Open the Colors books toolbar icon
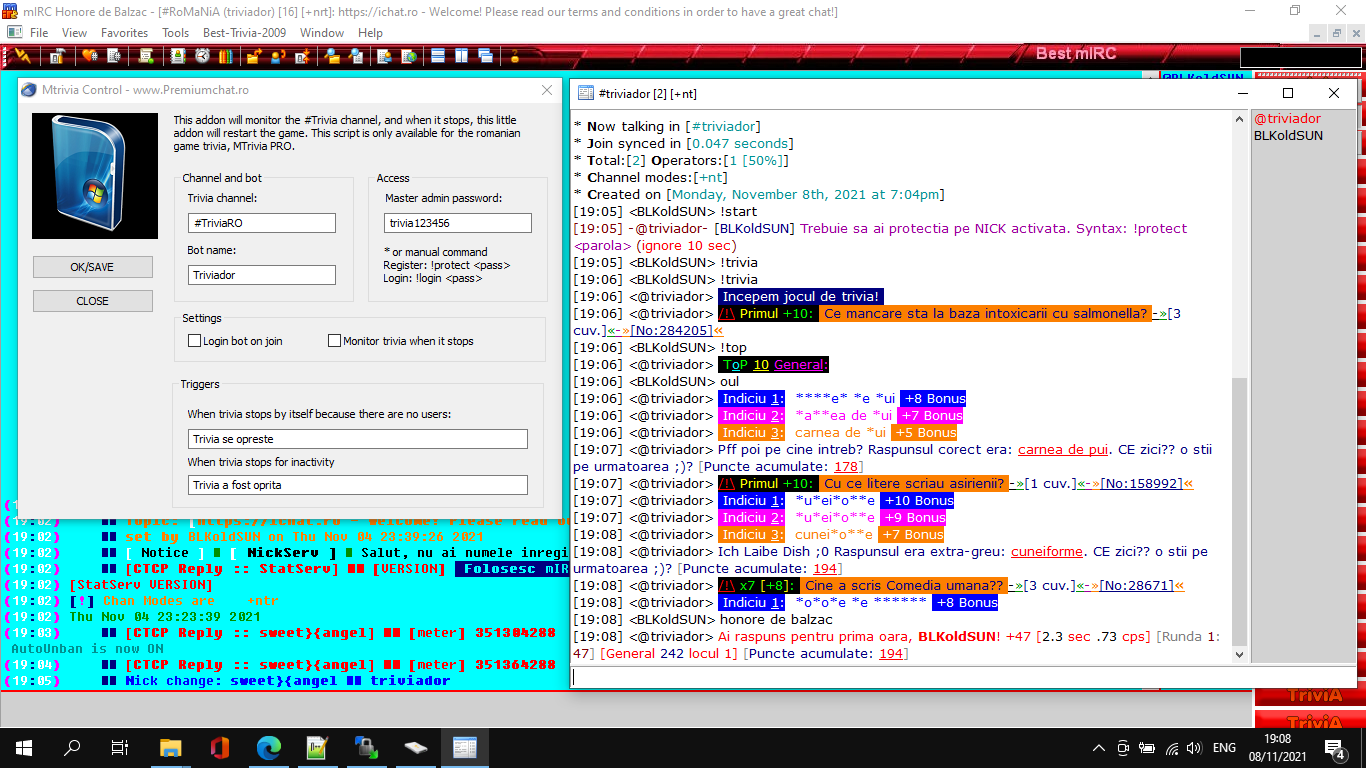The width and height of the screenshot is (1366, 768). click(x=226, y=55)
